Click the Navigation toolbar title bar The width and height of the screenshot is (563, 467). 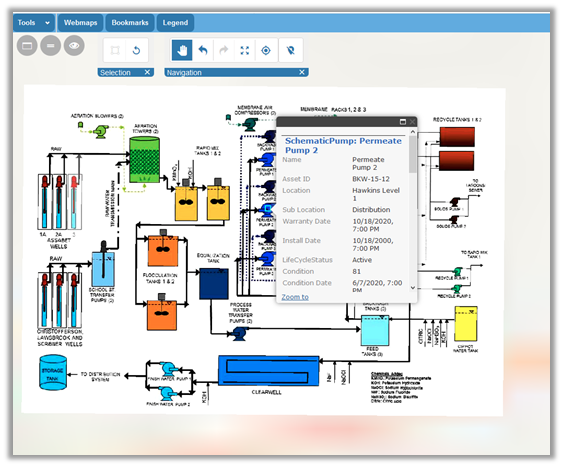click(x=236, y=72)
